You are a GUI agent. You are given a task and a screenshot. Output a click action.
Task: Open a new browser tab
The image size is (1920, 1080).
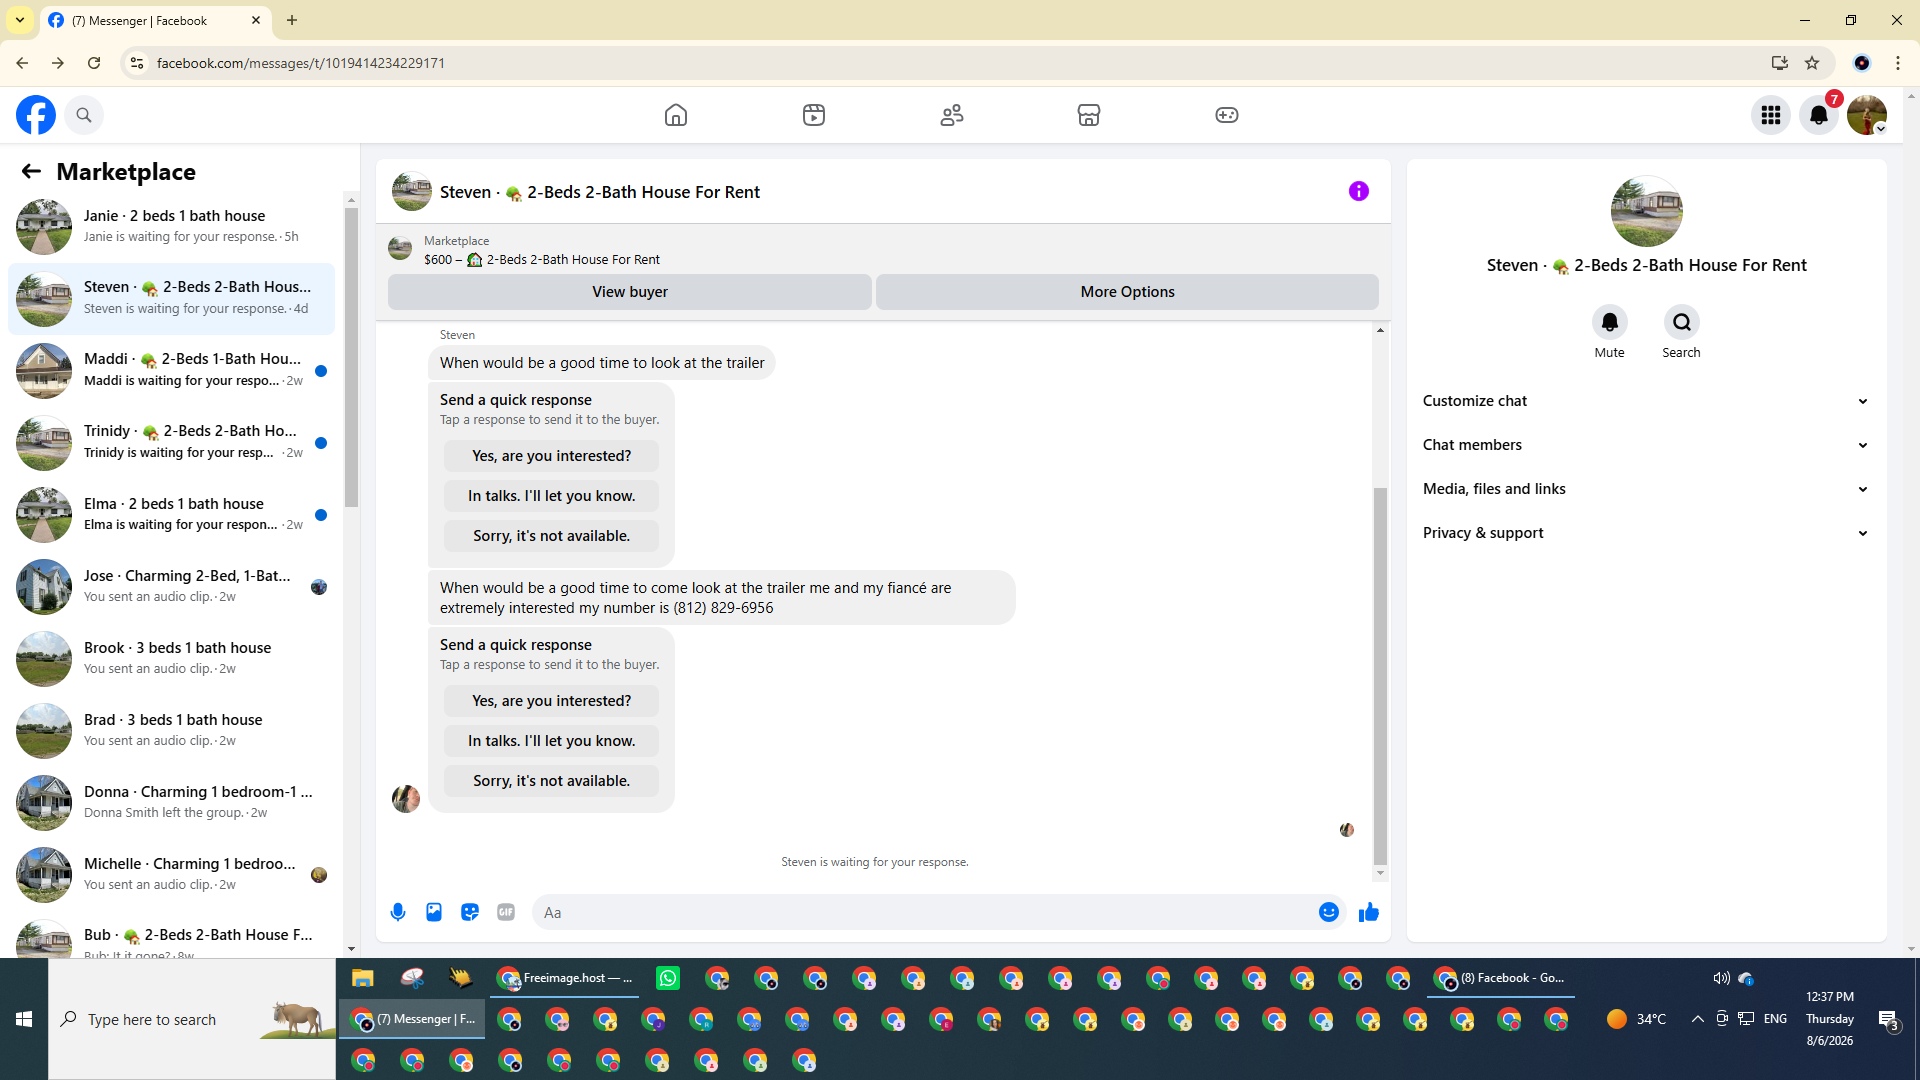point(292,20)
